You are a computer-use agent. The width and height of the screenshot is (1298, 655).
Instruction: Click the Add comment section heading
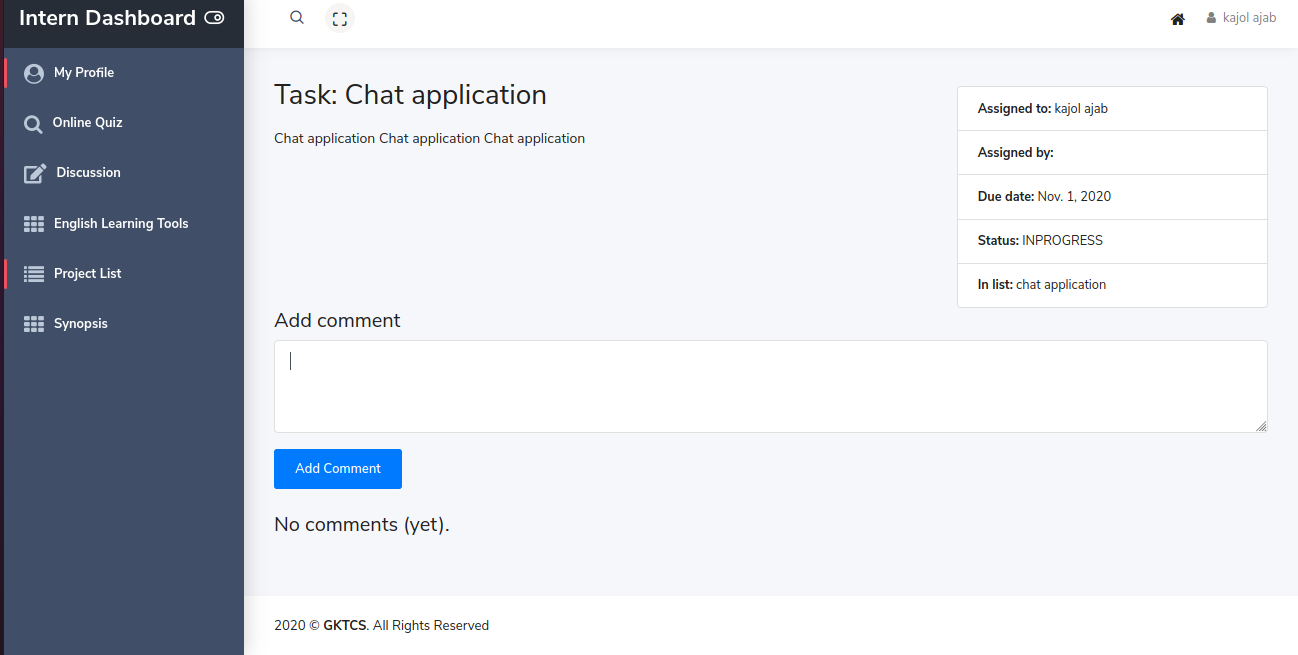click(337, 320)
